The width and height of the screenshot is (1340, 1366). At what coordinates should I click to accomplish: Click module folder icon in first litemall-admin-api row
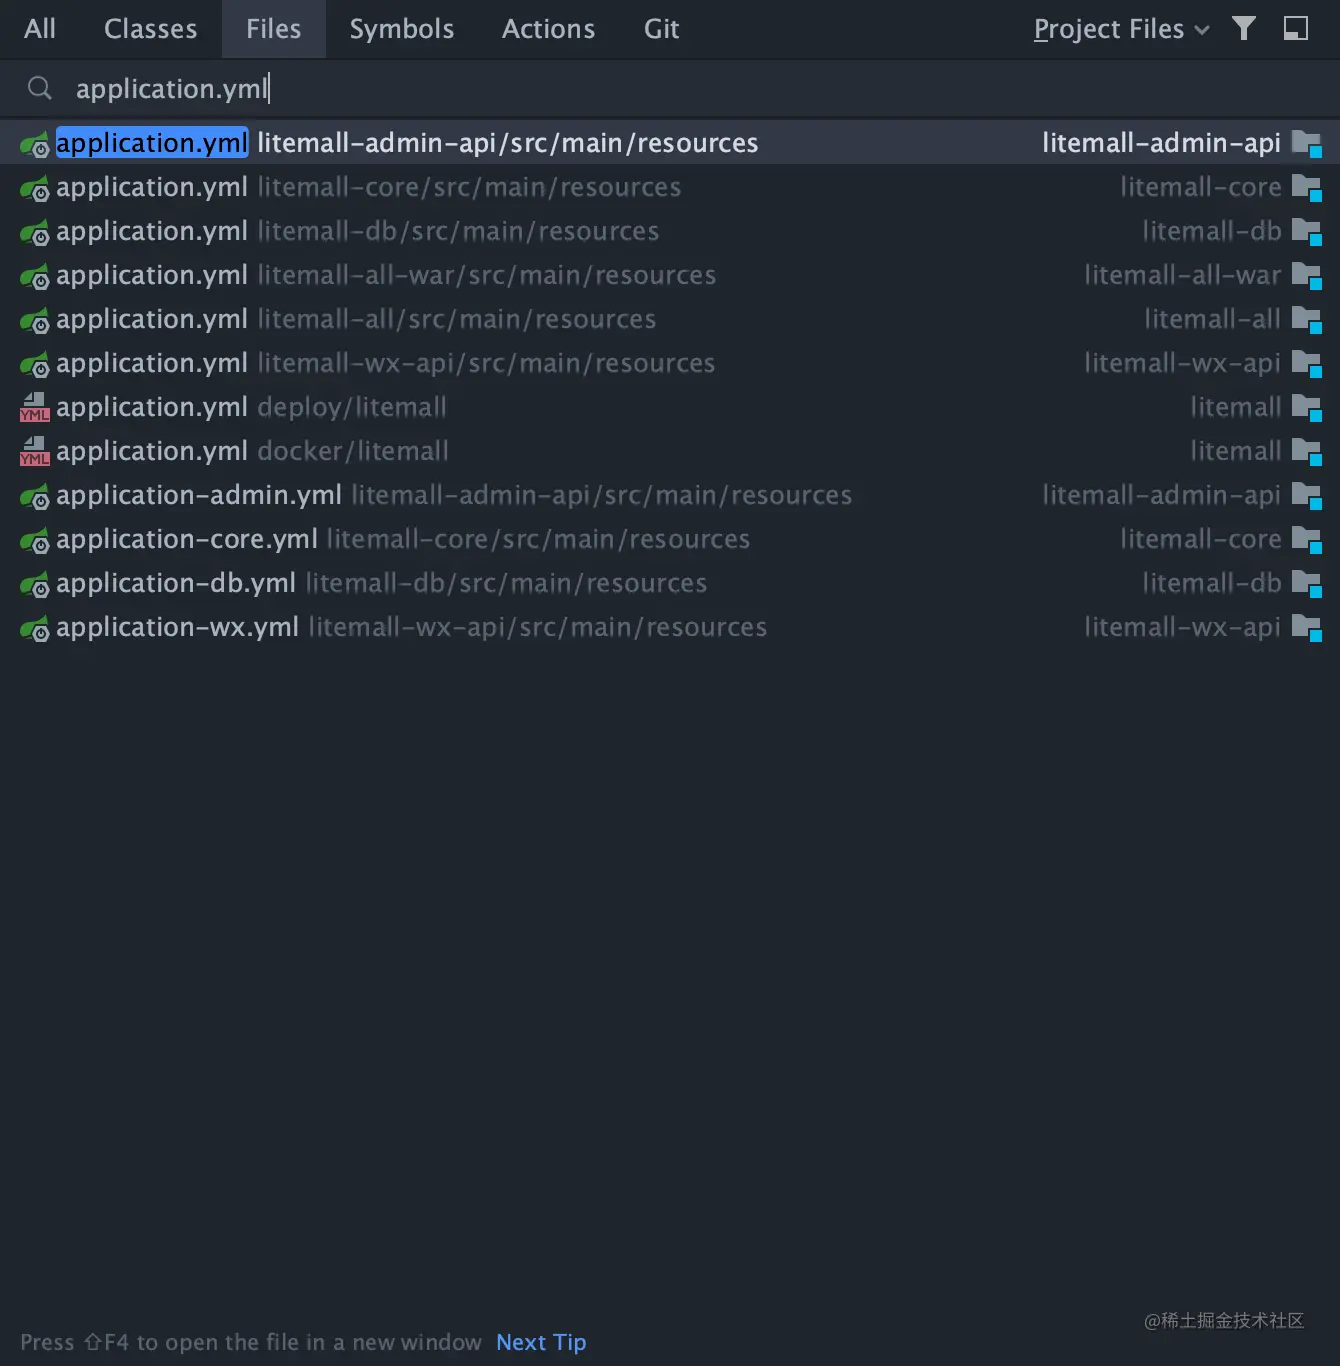pyautogui.click(x=1307, y=144)
